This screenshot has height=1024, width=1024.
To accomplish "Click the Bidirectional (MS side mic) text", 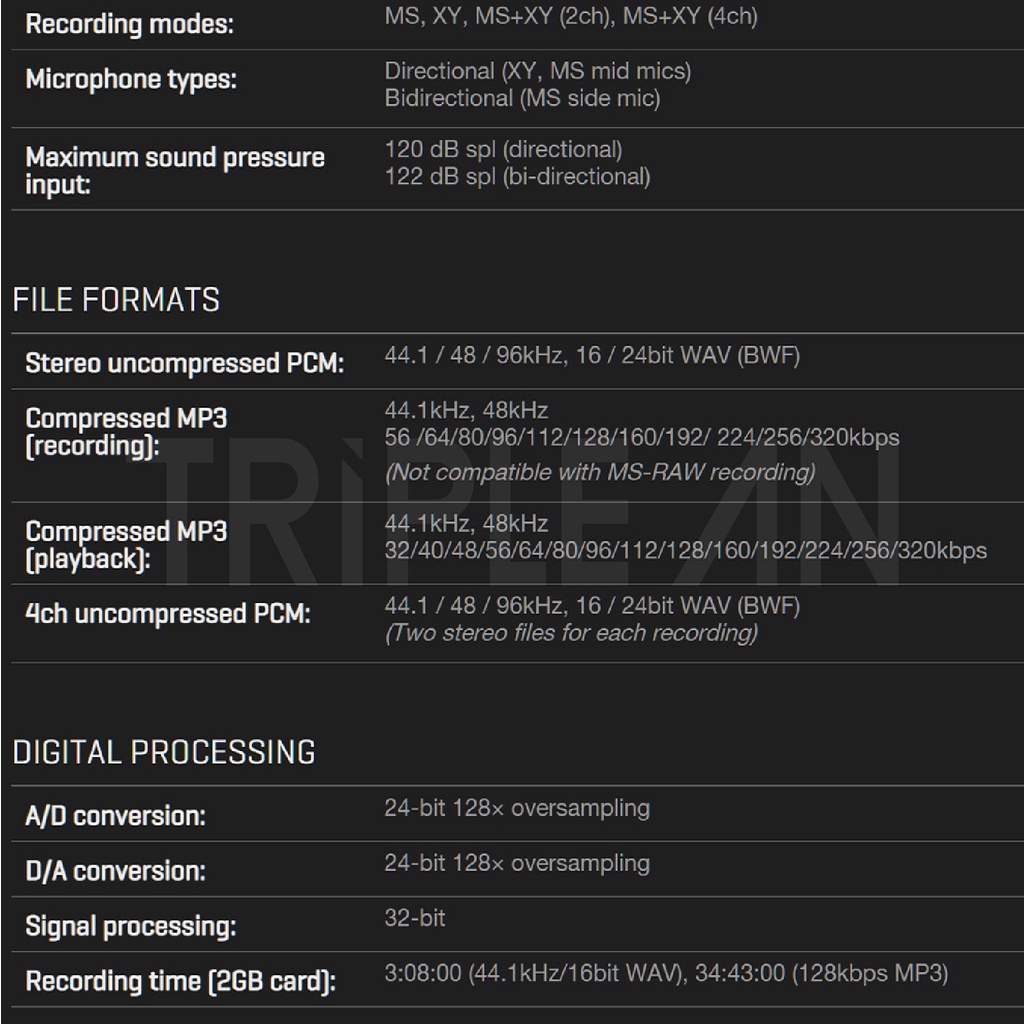I will point(522,98).
